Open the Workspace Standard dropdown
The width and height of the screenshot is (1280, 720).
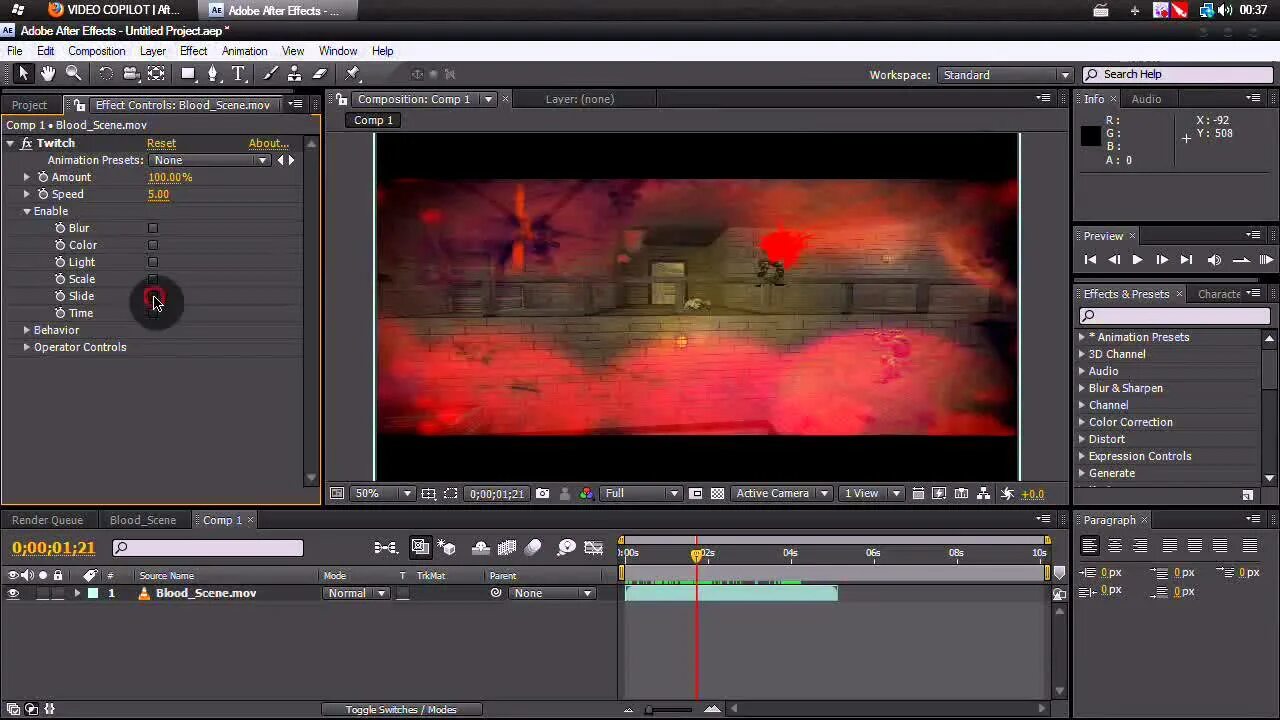click(x=1004, y=75)
